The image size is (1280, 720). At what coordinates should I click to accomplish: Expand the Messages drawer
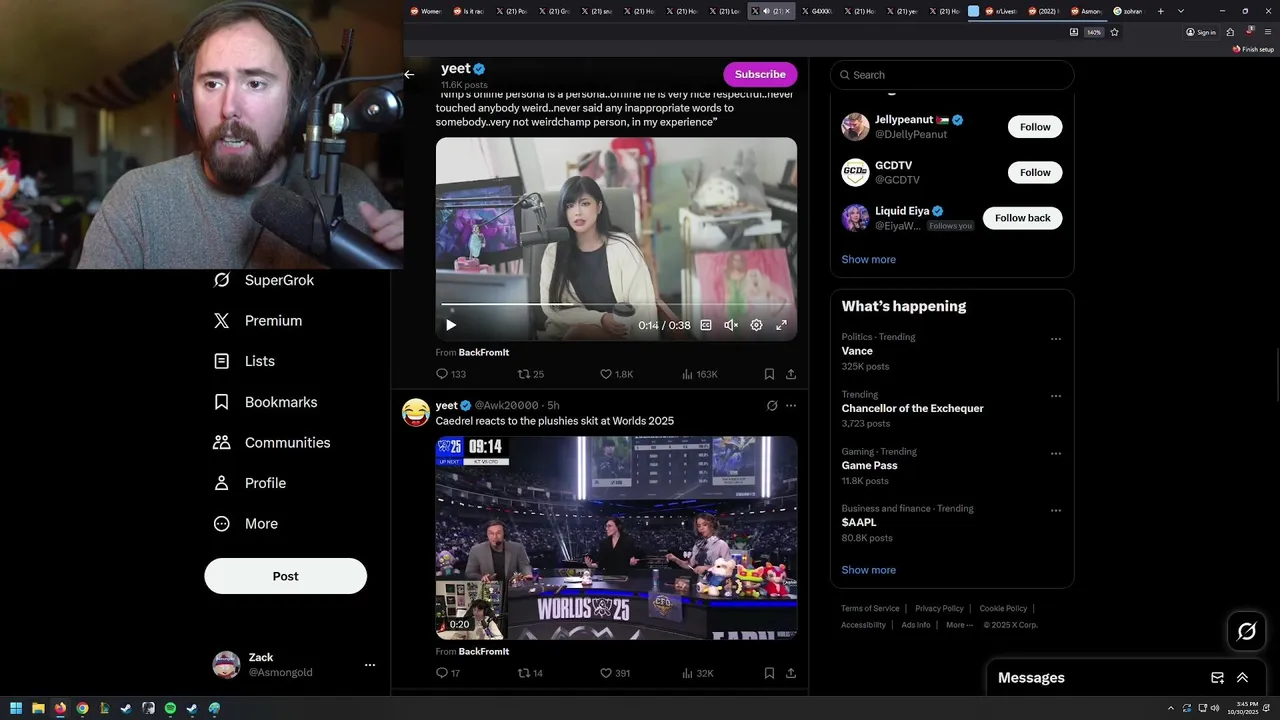tap(1242, 678)
